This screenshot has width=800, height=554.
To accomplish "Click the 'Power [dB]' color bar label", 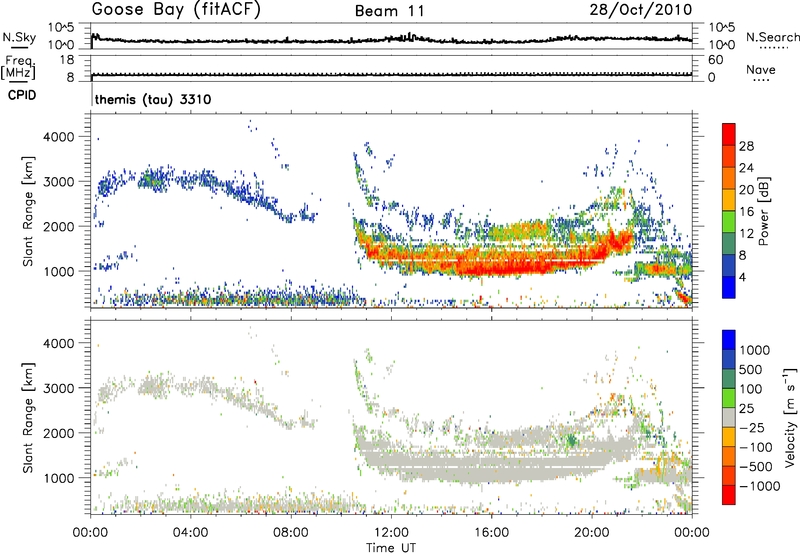I will pyautogui.click(x=763, y=211).
